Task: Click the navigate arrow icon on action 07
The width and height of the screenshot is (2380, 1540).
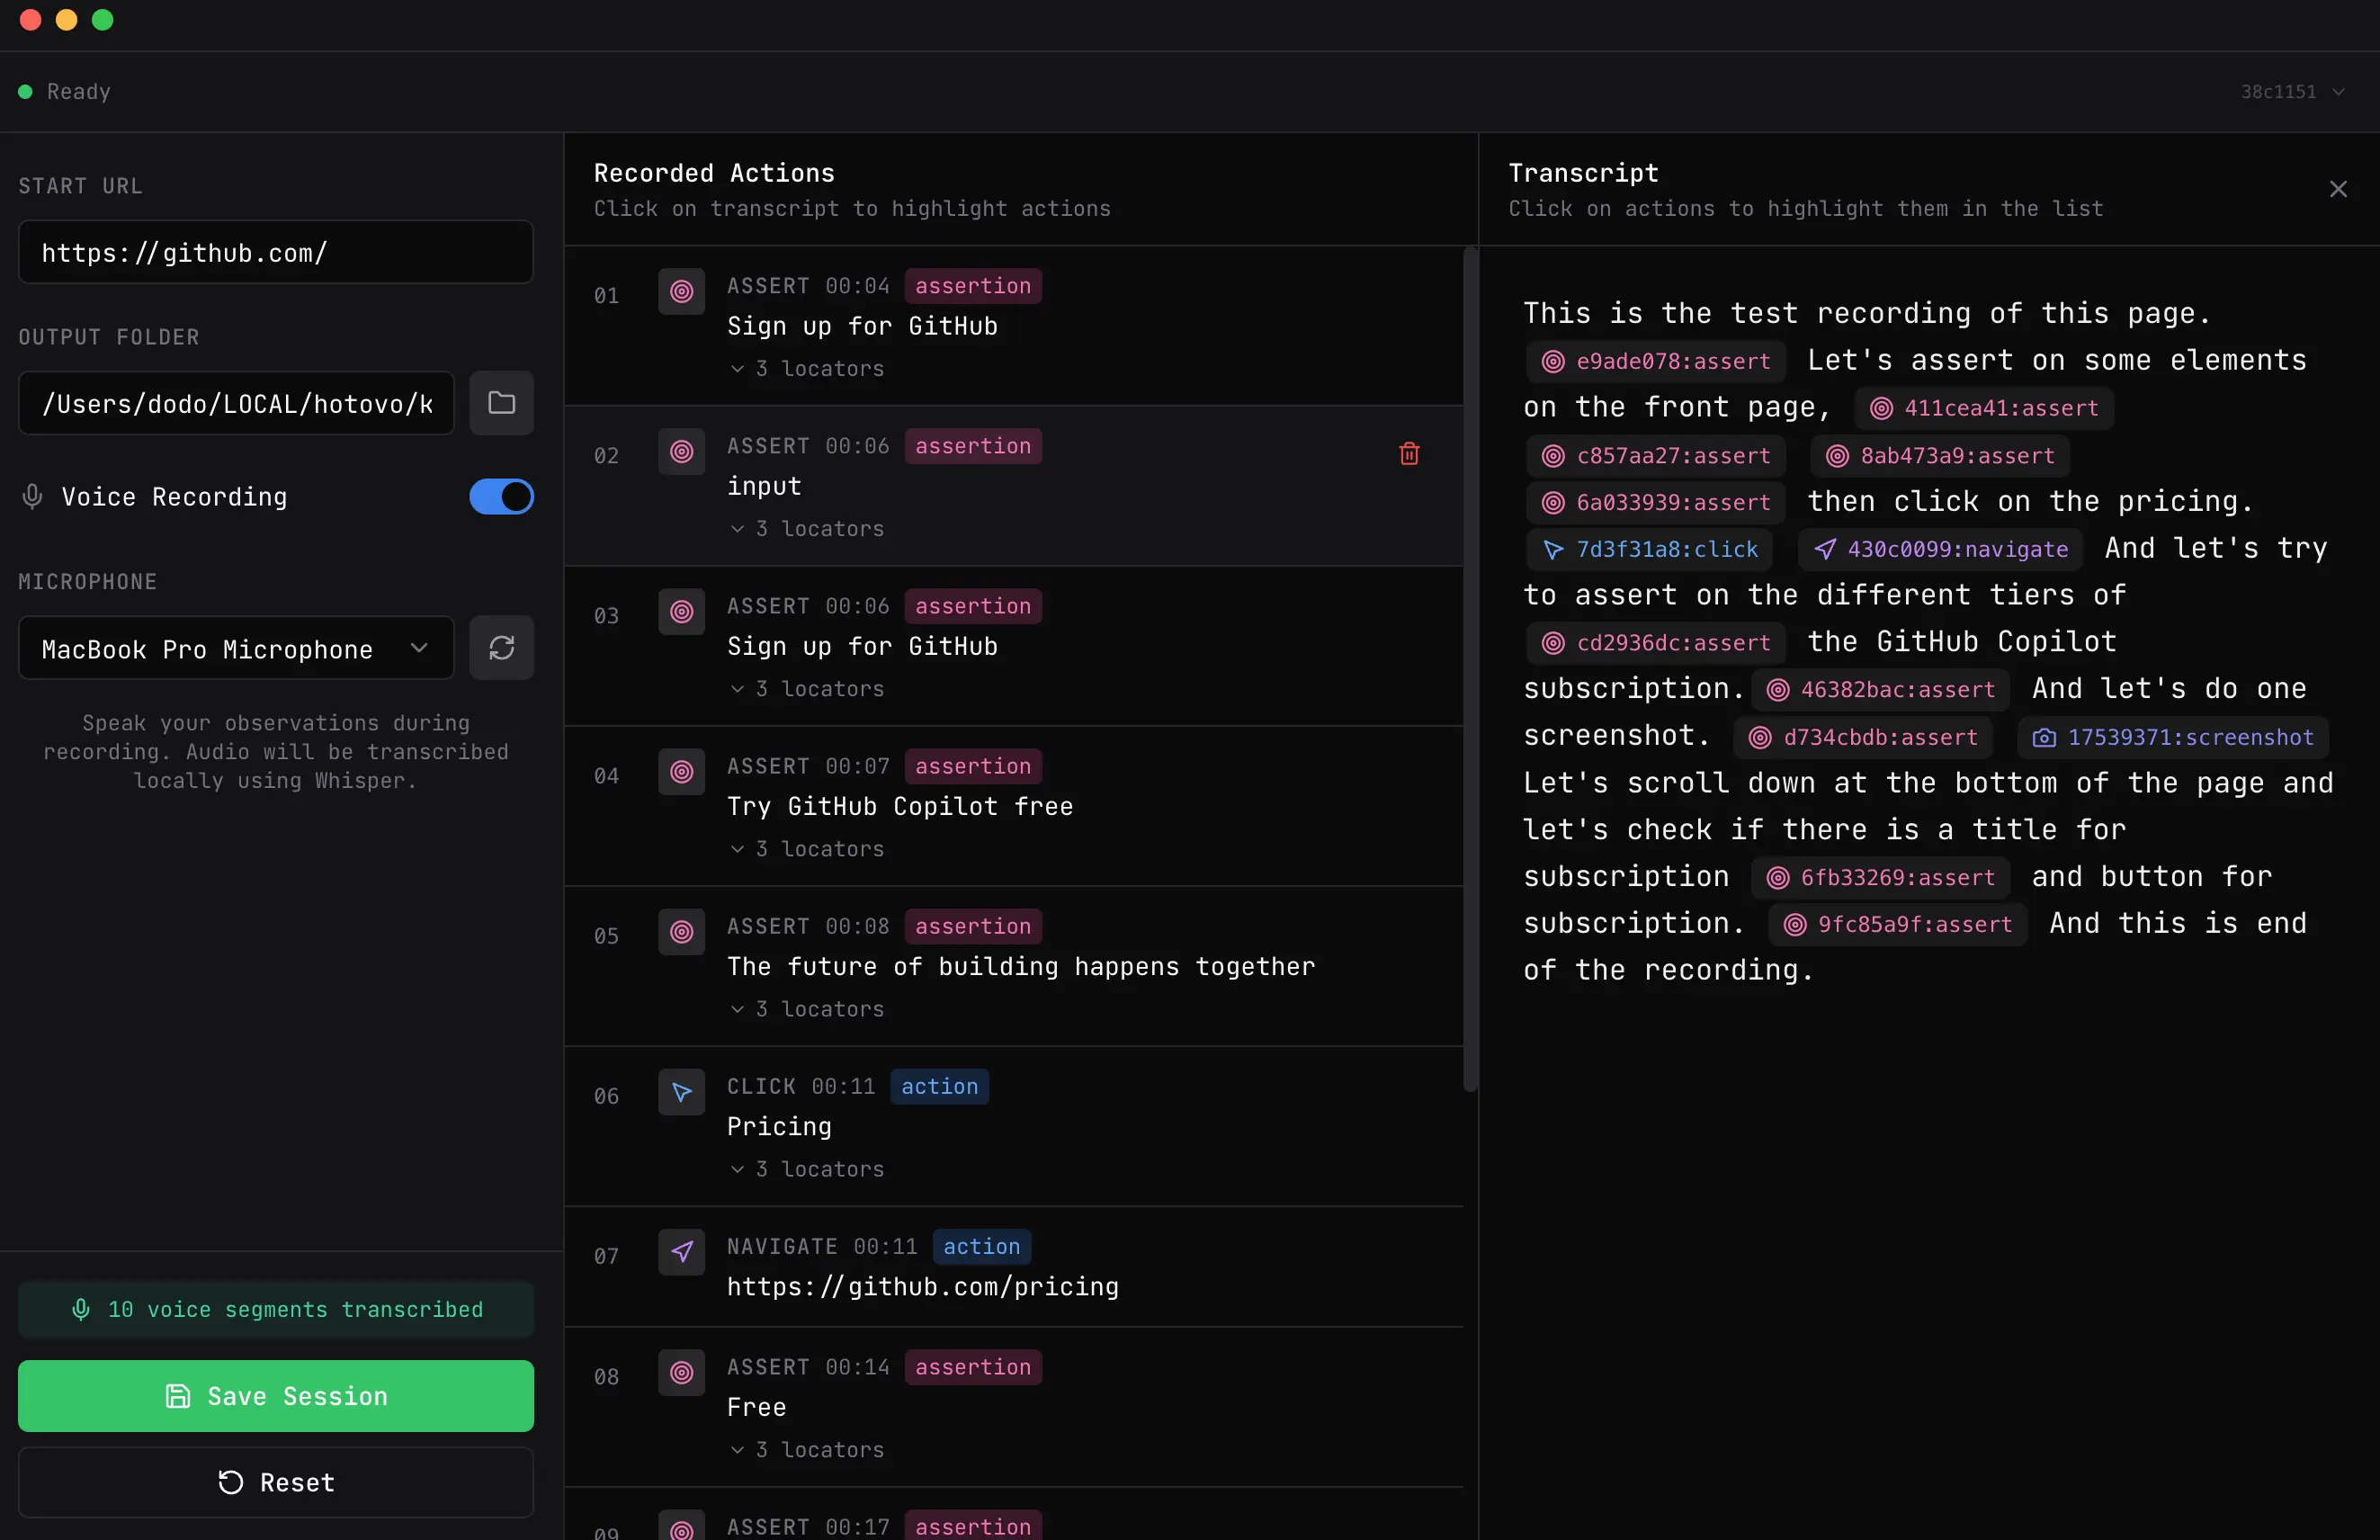Action: coord(681,1252)
